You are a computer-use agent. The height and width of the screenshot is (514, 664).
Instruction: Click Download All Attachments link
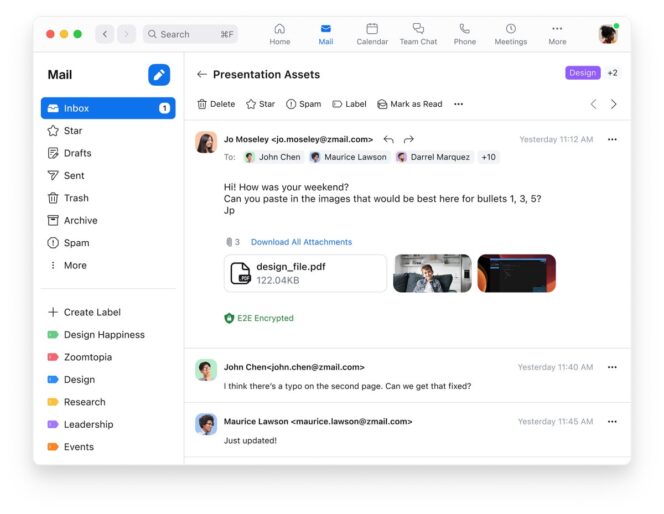tap(301, 242)
